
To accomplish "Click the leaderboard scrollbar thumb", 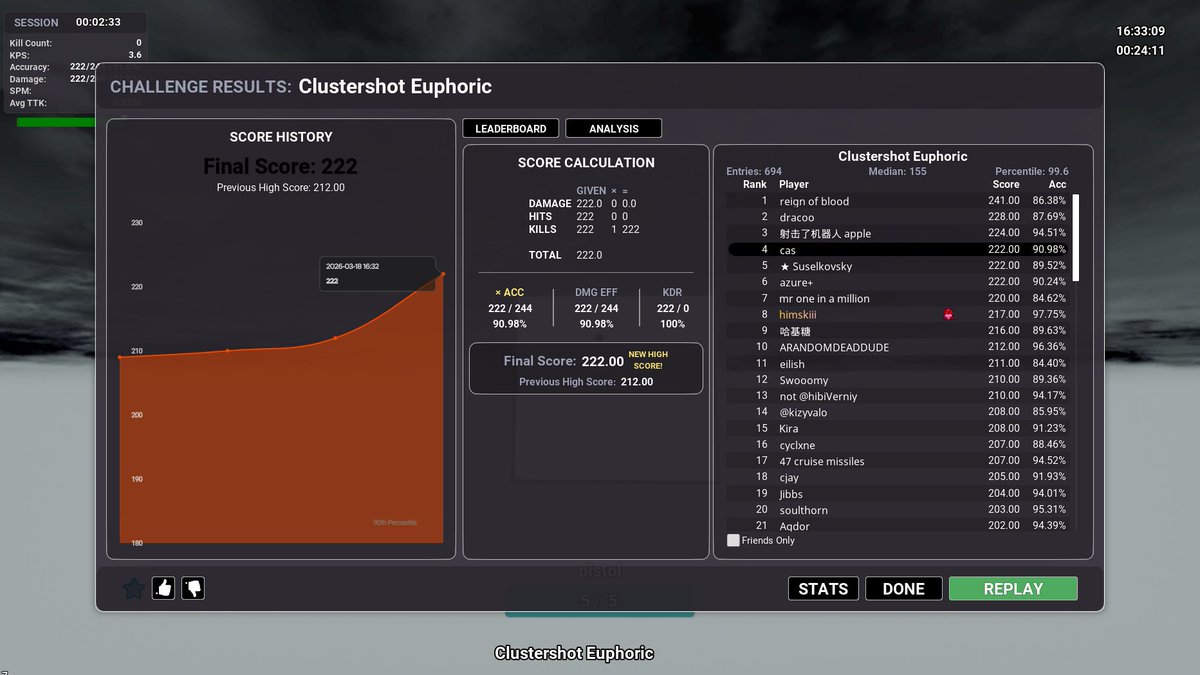I will (x=1076, y=237).
